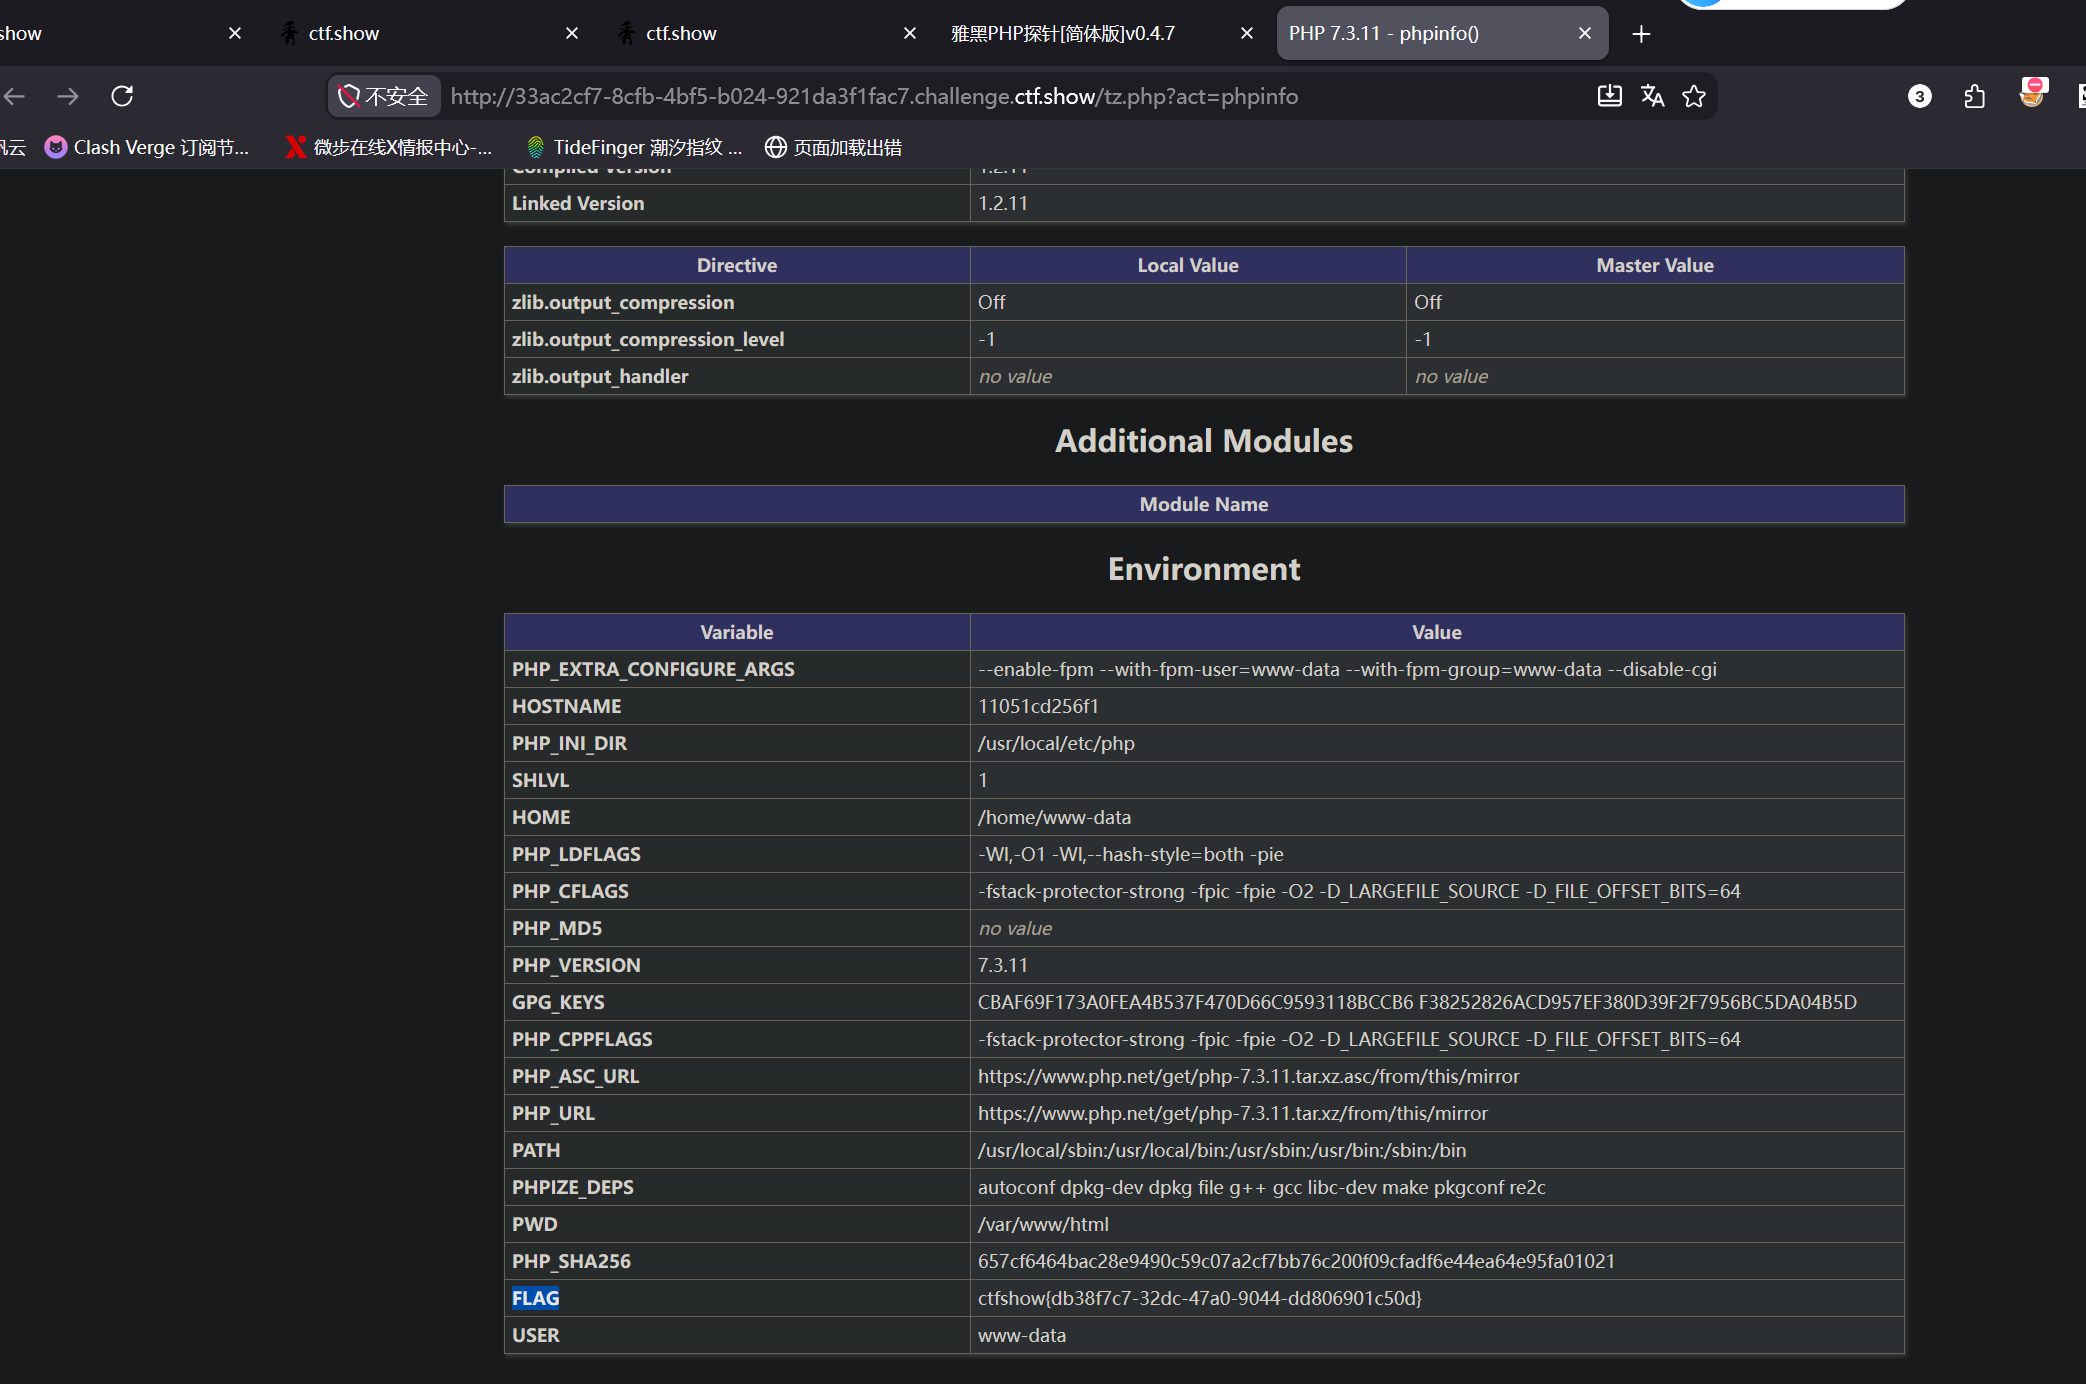Open the Clash Verge bookmark
Image resolution: width=2086 pixels, height=1384 pixels.
point(147,147)
